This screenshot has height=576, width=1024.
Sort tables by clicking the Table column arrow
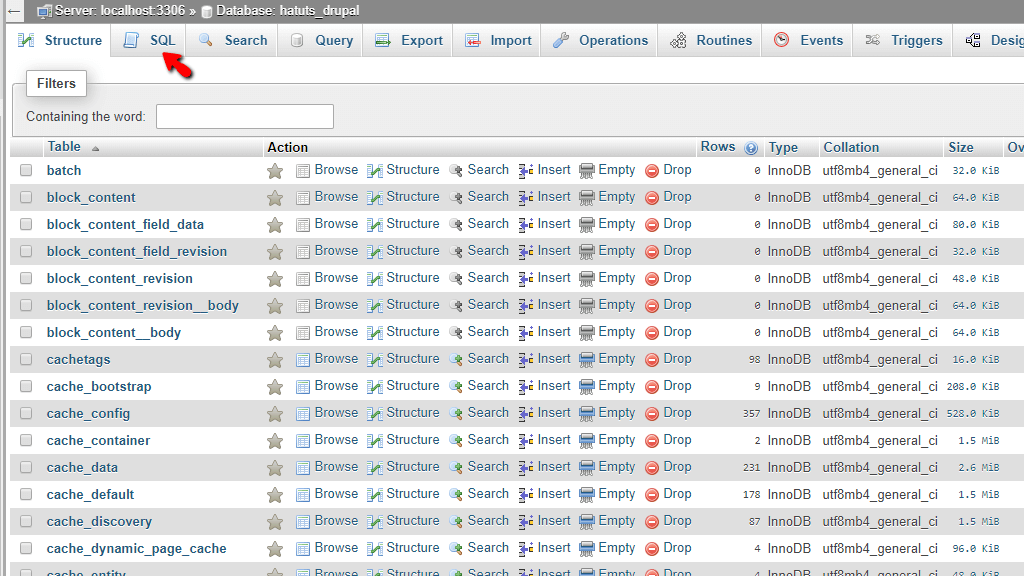click(96, 146)
